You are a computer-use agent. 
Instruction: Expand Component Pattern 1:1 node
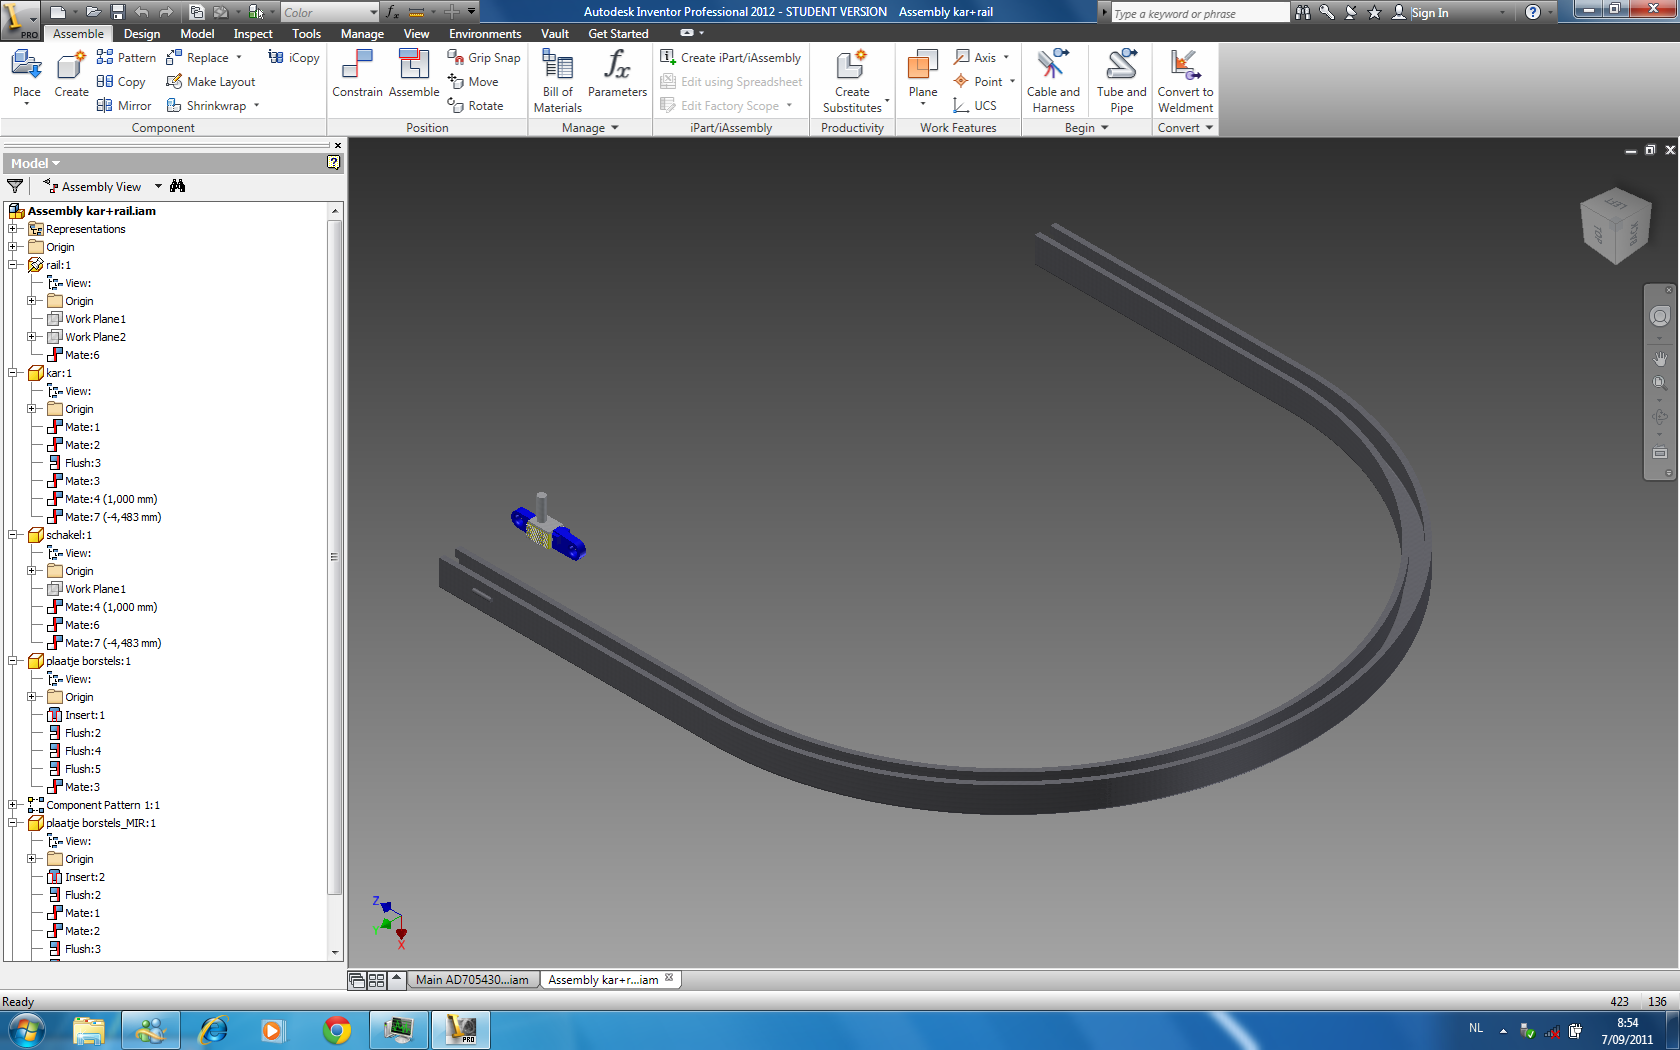pyautogui.click(x=13, y=805)
